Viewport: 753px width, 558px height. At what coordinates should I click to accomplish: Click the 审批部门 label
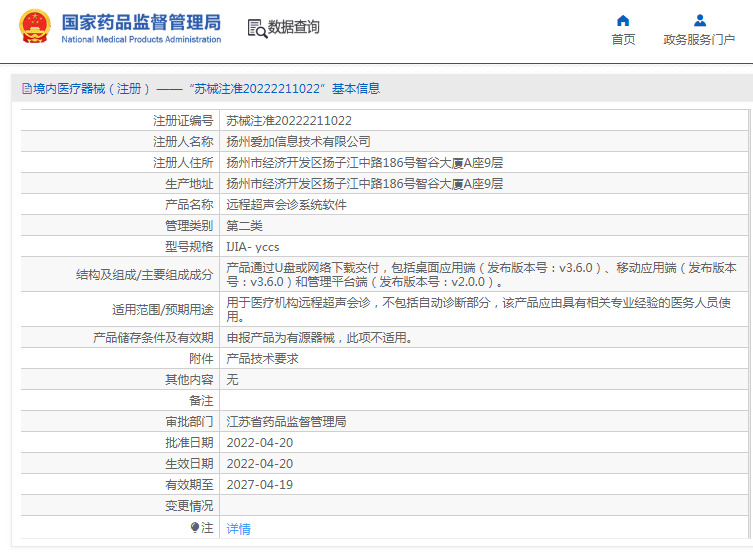[189, 422]
